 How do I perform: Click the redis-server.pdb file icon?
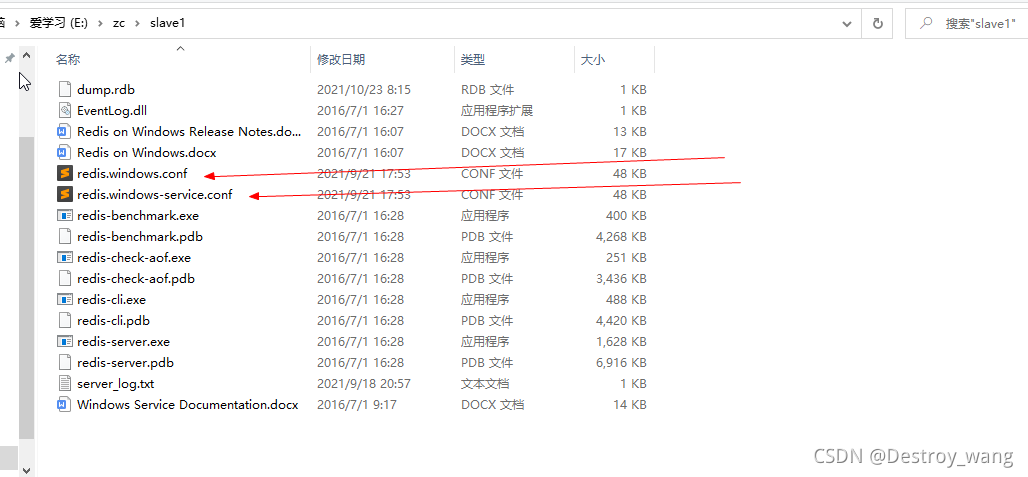64,362
